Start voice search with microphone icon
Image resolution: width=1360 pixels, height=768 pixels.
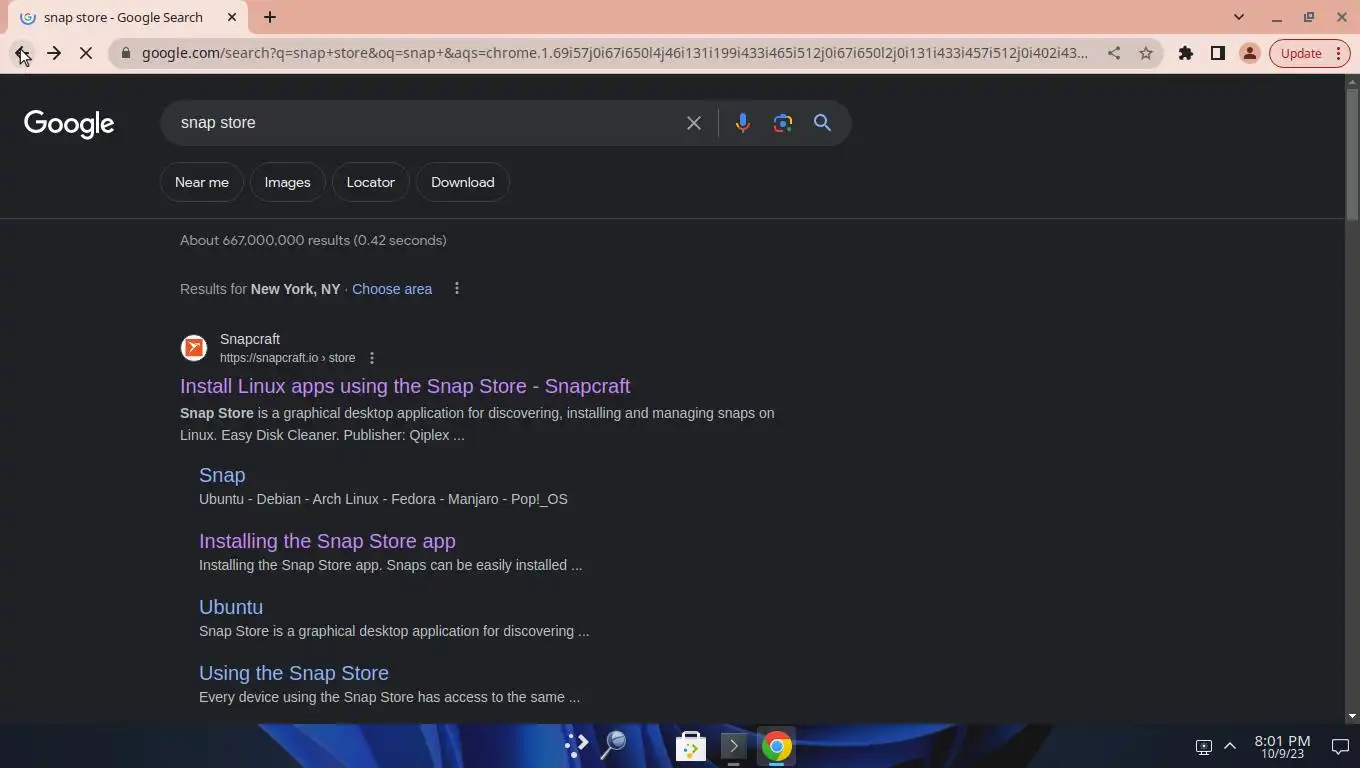(x=742, y=123)
